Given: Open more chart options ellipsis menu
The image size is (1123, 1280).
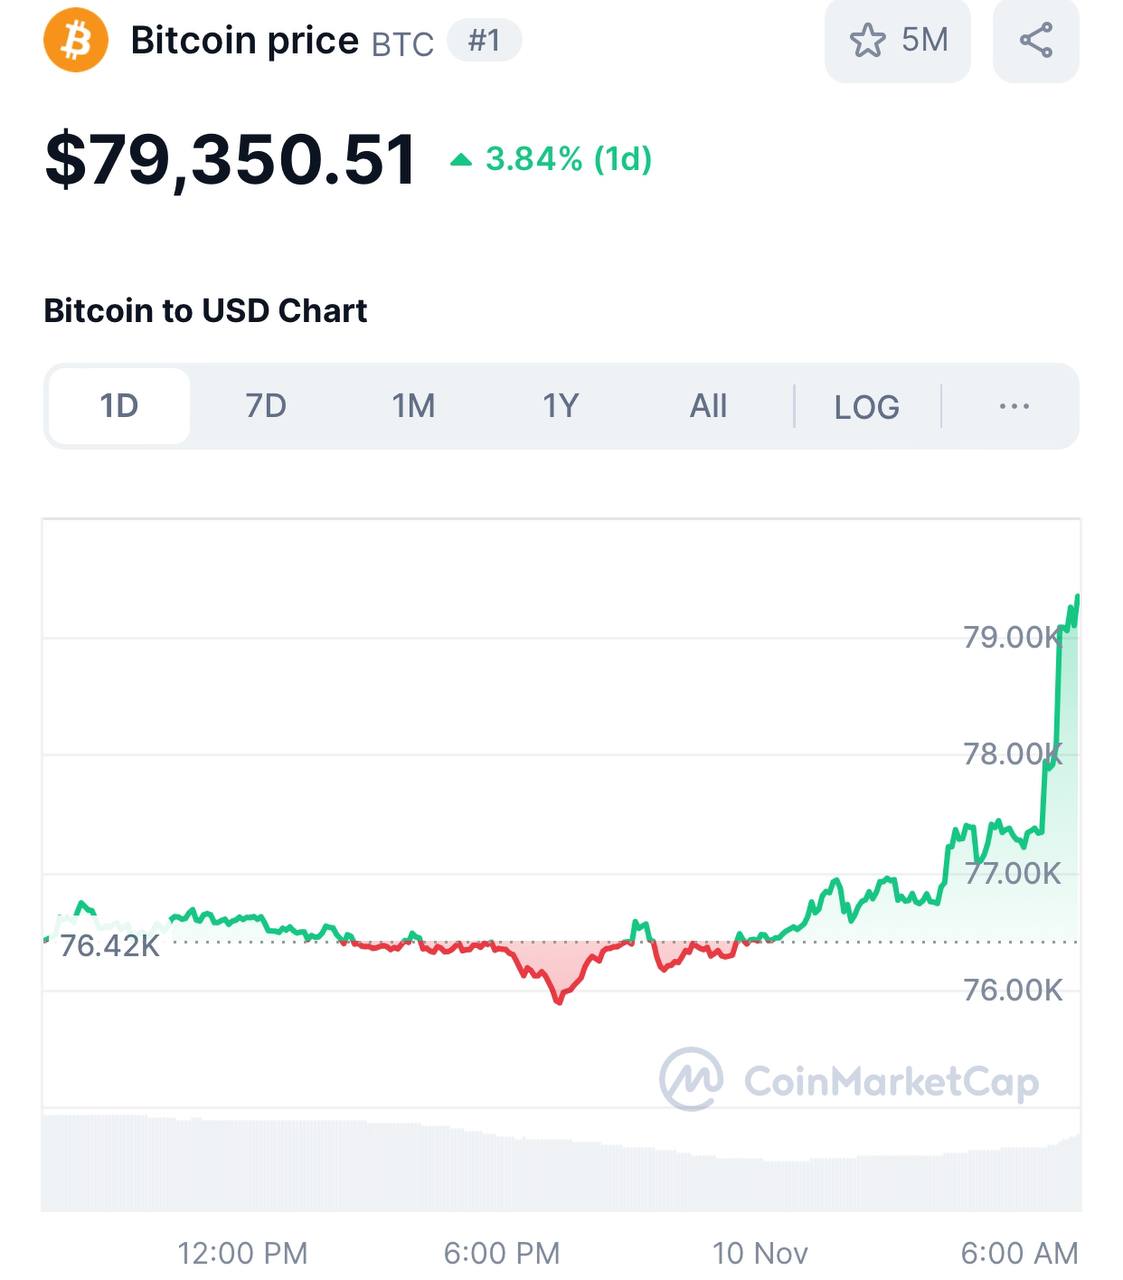Looking at the screenshot, I should [1014, 406].
